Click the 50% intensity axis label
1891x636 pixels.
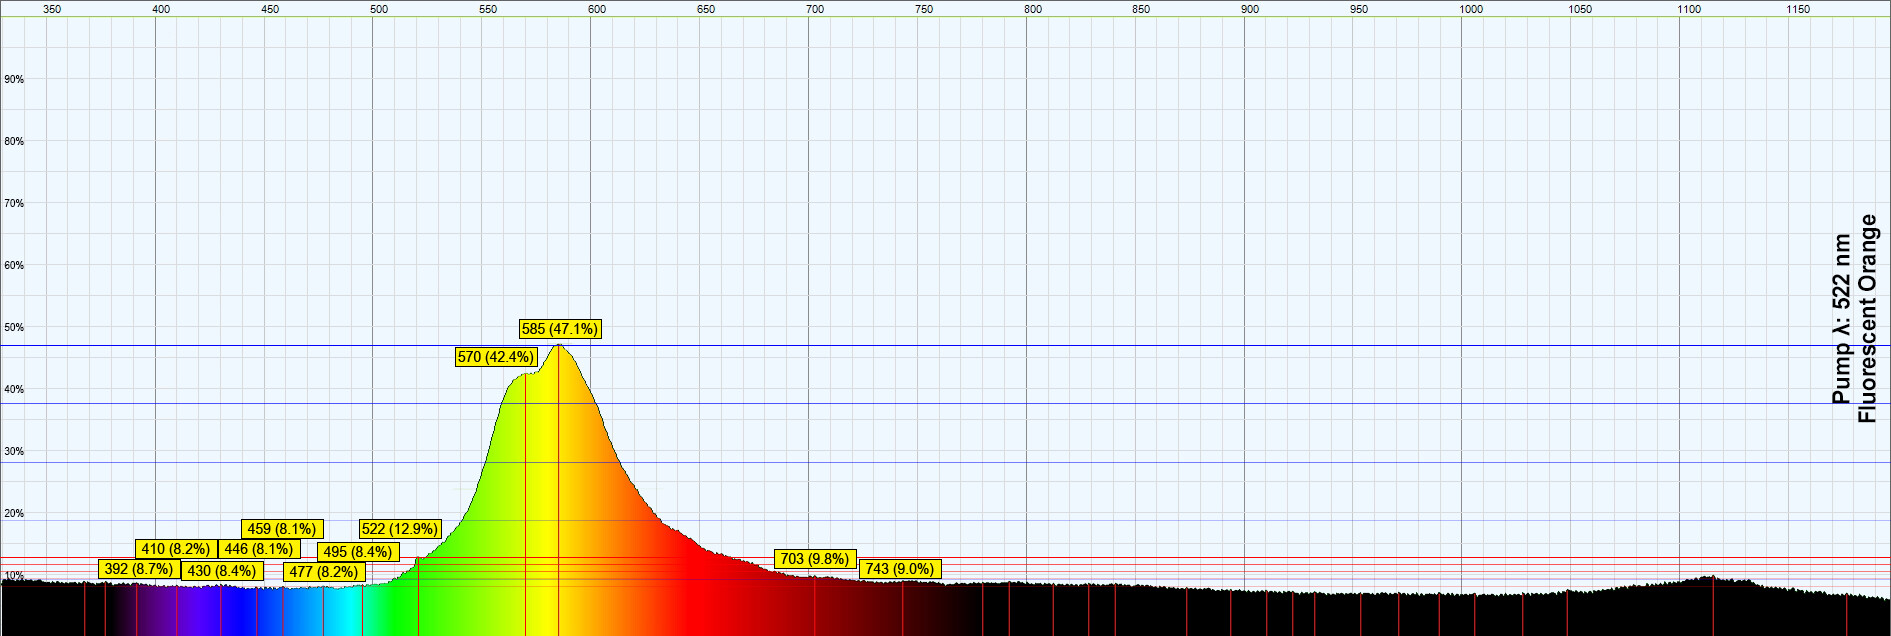[x=14, y=327]
